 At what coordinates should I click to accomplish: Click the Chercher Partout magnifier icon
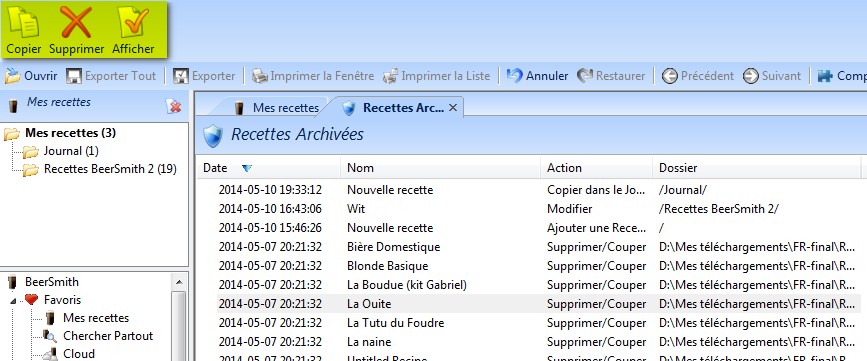50,336
